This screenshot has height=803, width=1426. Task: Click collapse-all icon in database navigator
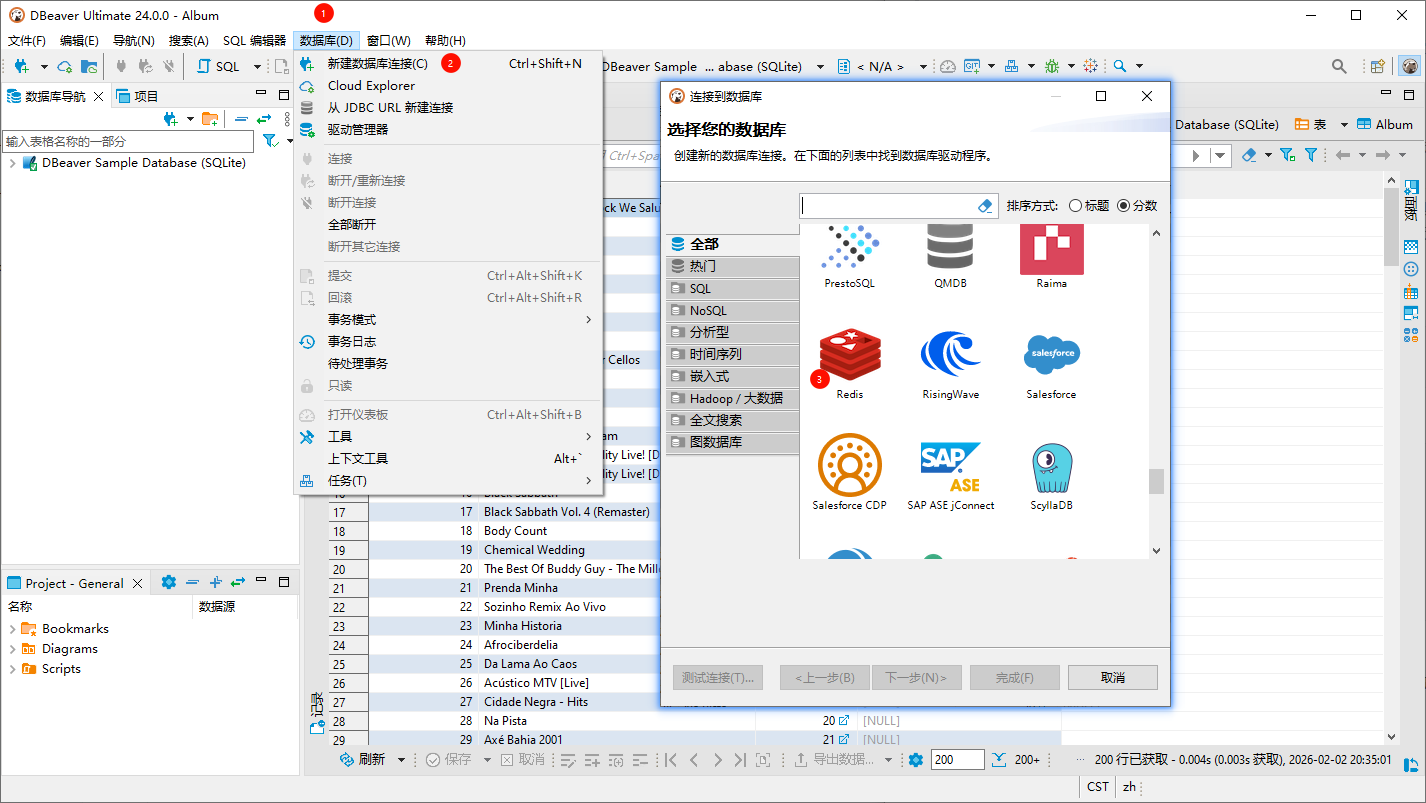[x=241, y=118]
